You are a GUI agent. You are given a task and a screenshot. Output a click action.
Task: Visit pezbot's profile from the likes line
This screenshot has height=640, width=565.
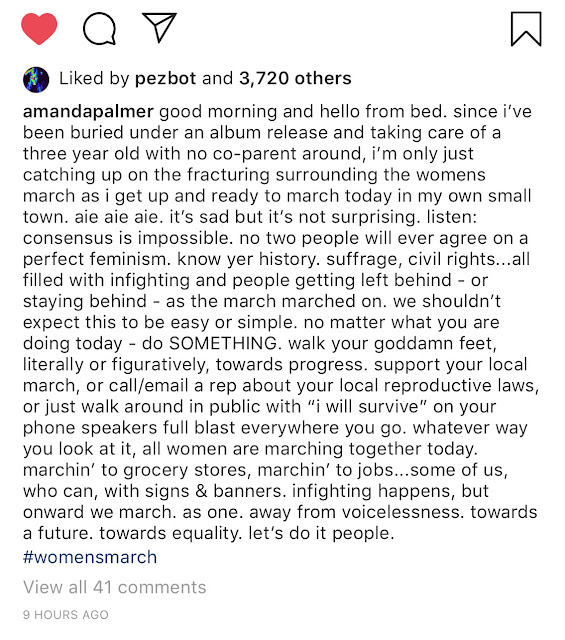click(165, 78)
